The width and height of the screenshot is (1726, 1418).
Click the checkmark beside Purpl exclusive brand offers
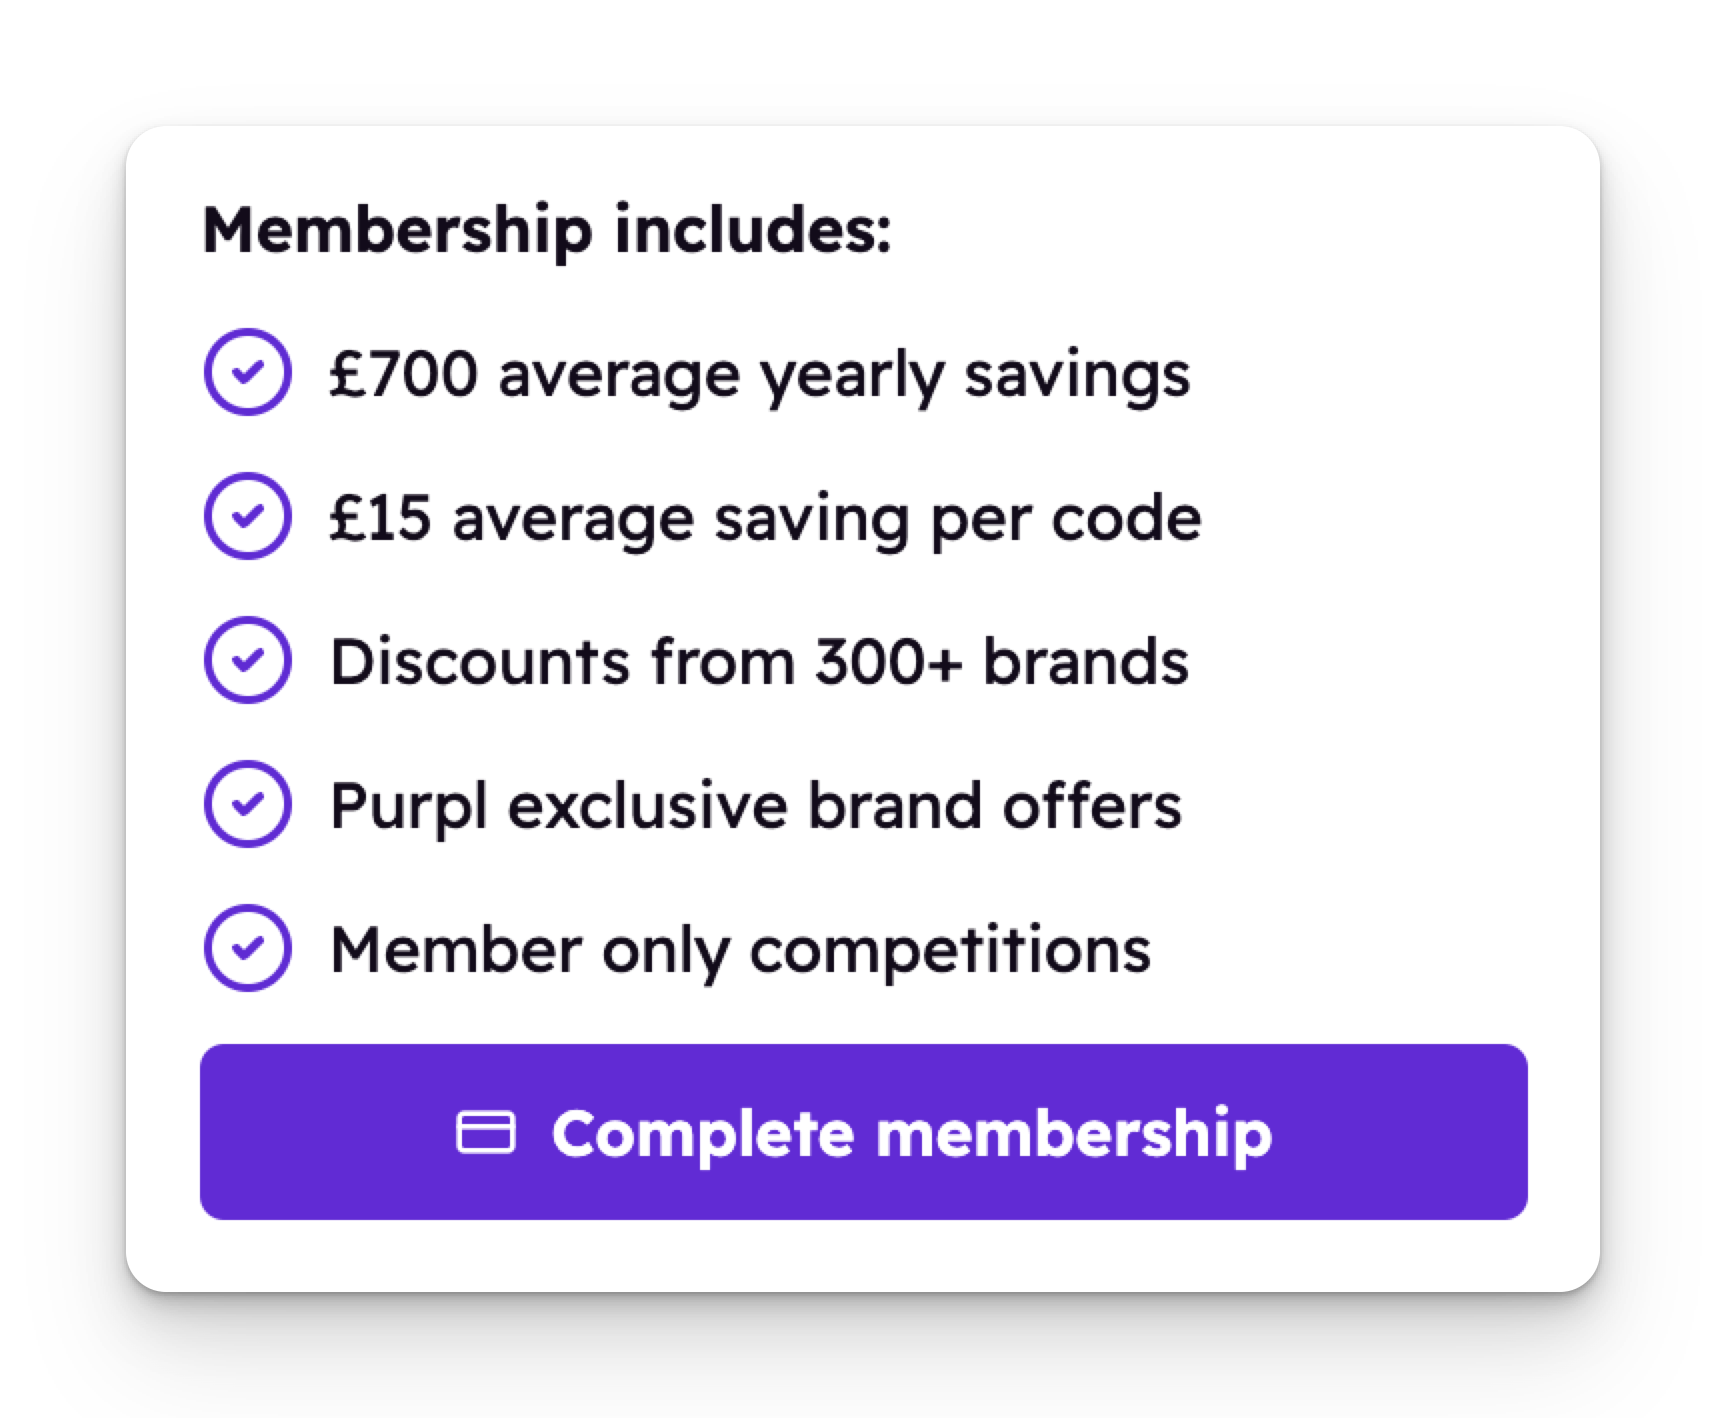click(x=248, y=804)
